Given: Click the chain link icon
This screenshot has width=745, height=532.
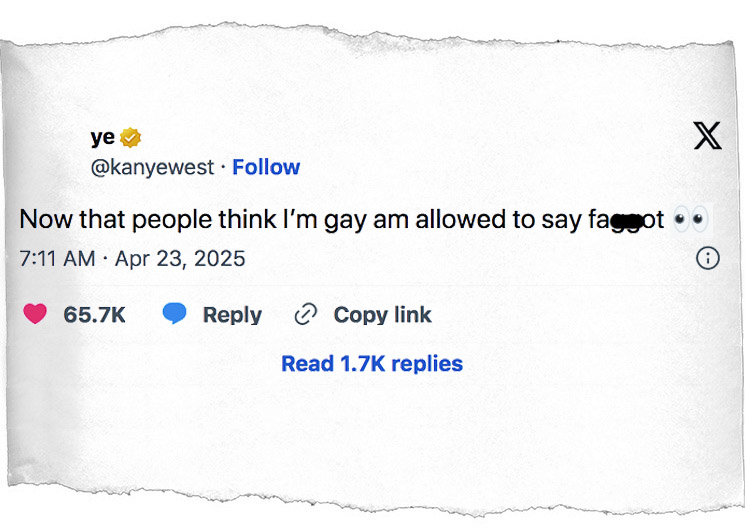Looking at the screenshot, I should point(305,315).
